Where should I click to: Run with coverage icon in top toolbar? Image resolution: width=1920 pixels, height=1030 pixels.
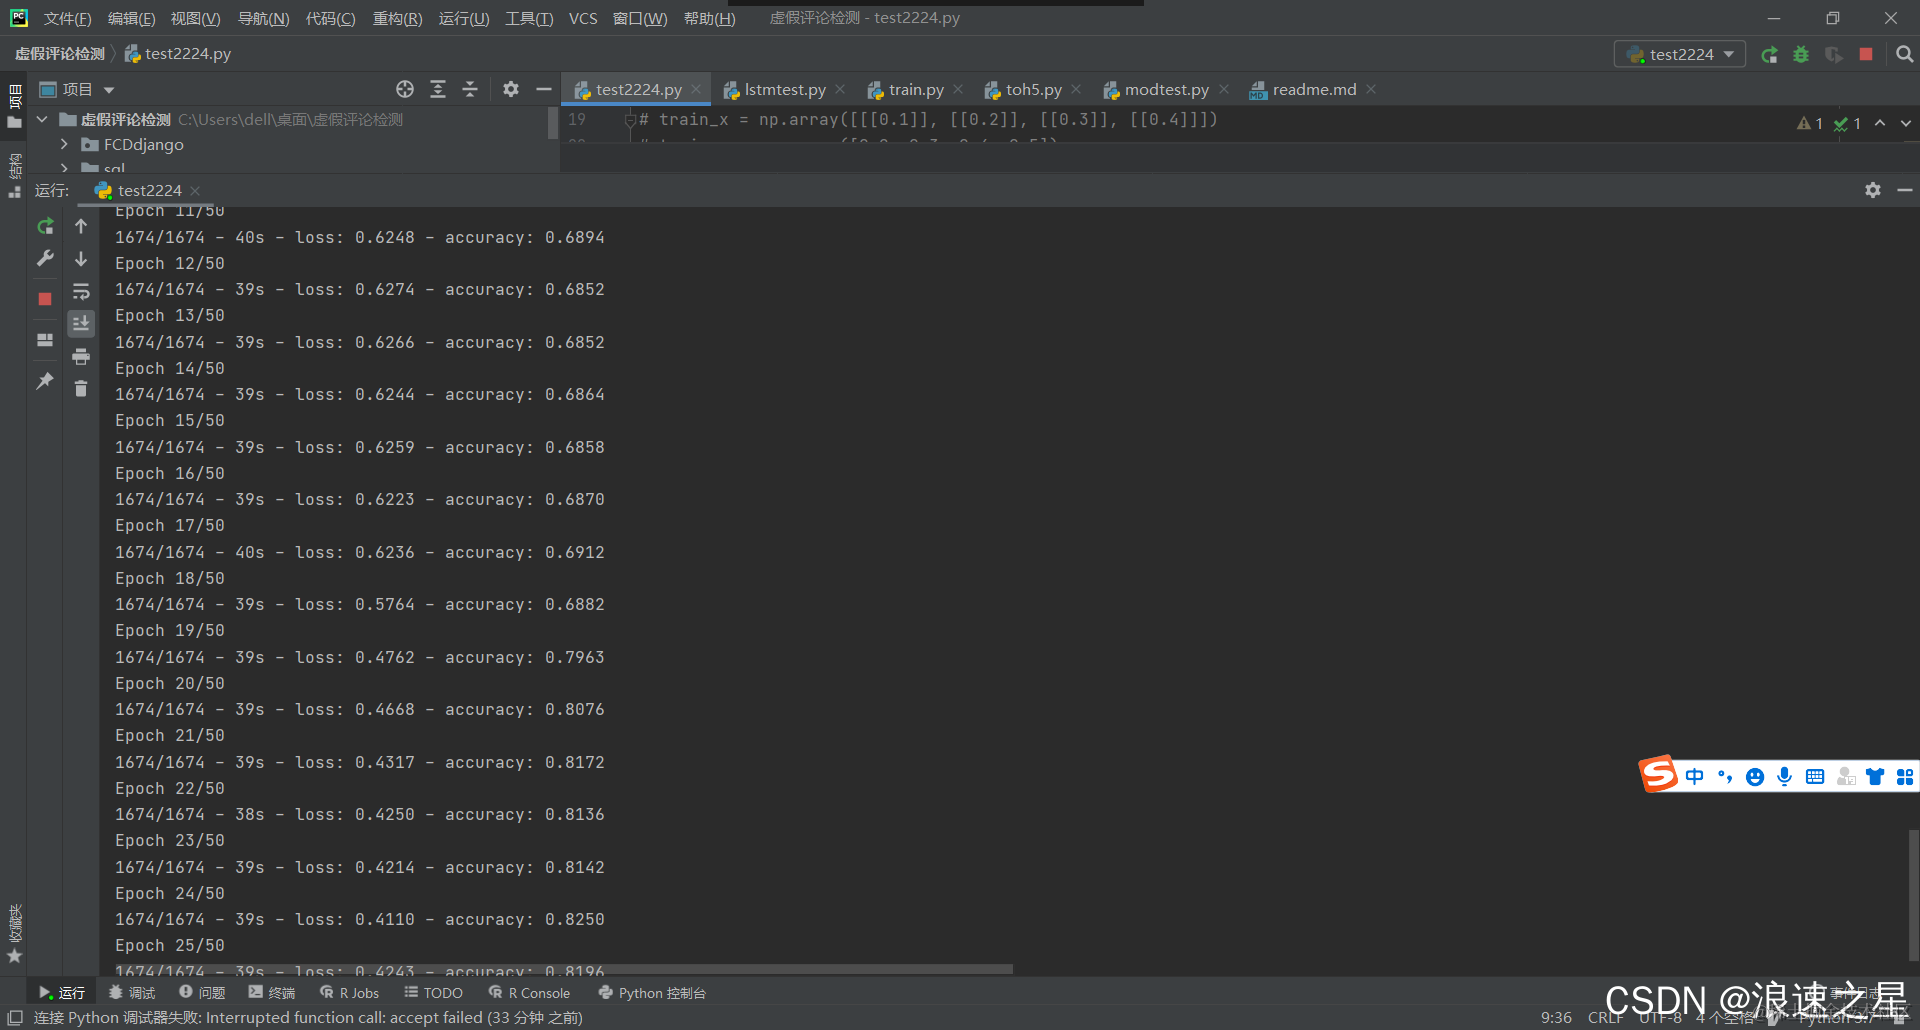[x=1833, y=54]
